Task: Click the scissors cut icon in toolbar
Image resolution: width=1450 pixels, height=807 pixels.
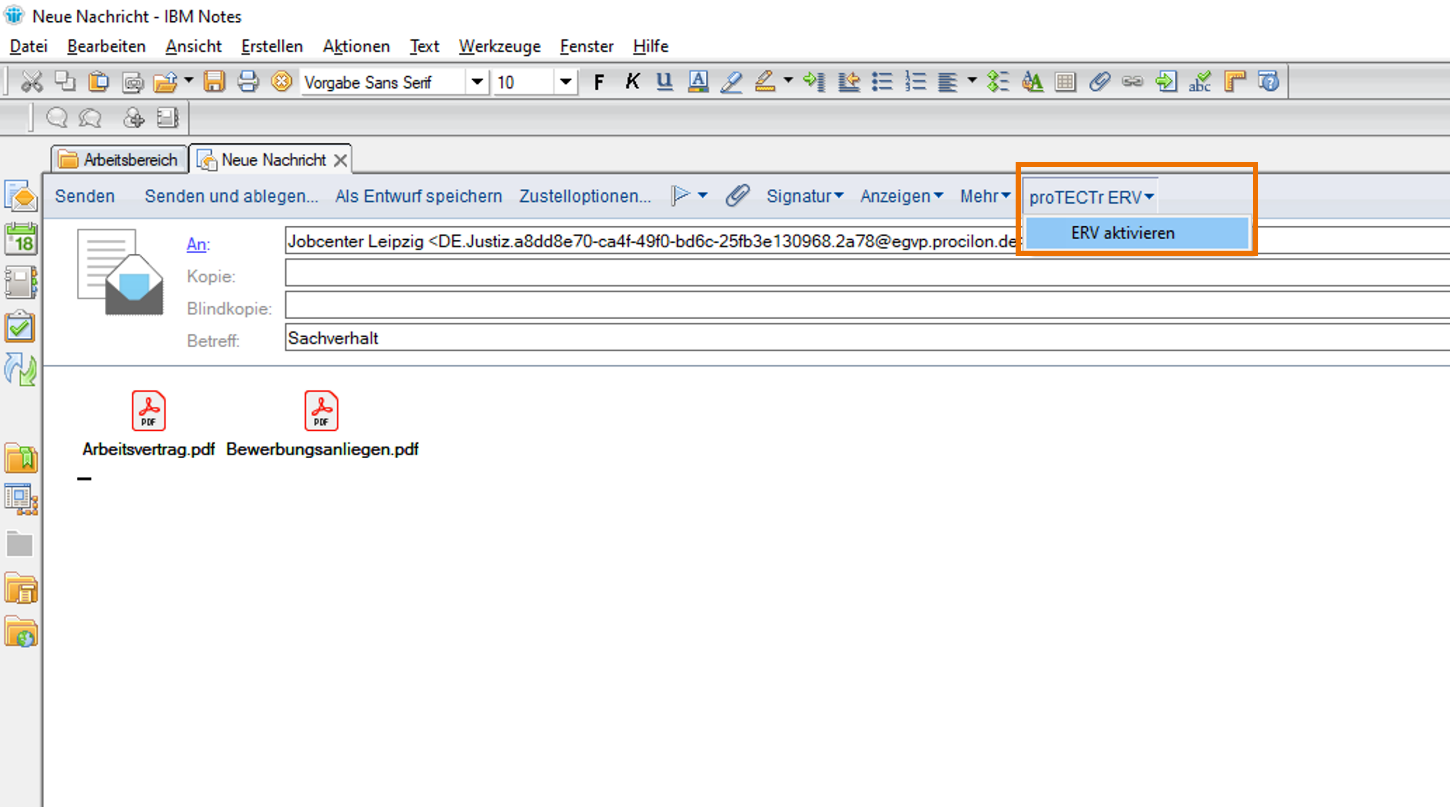Action: [x=32, y=82]
